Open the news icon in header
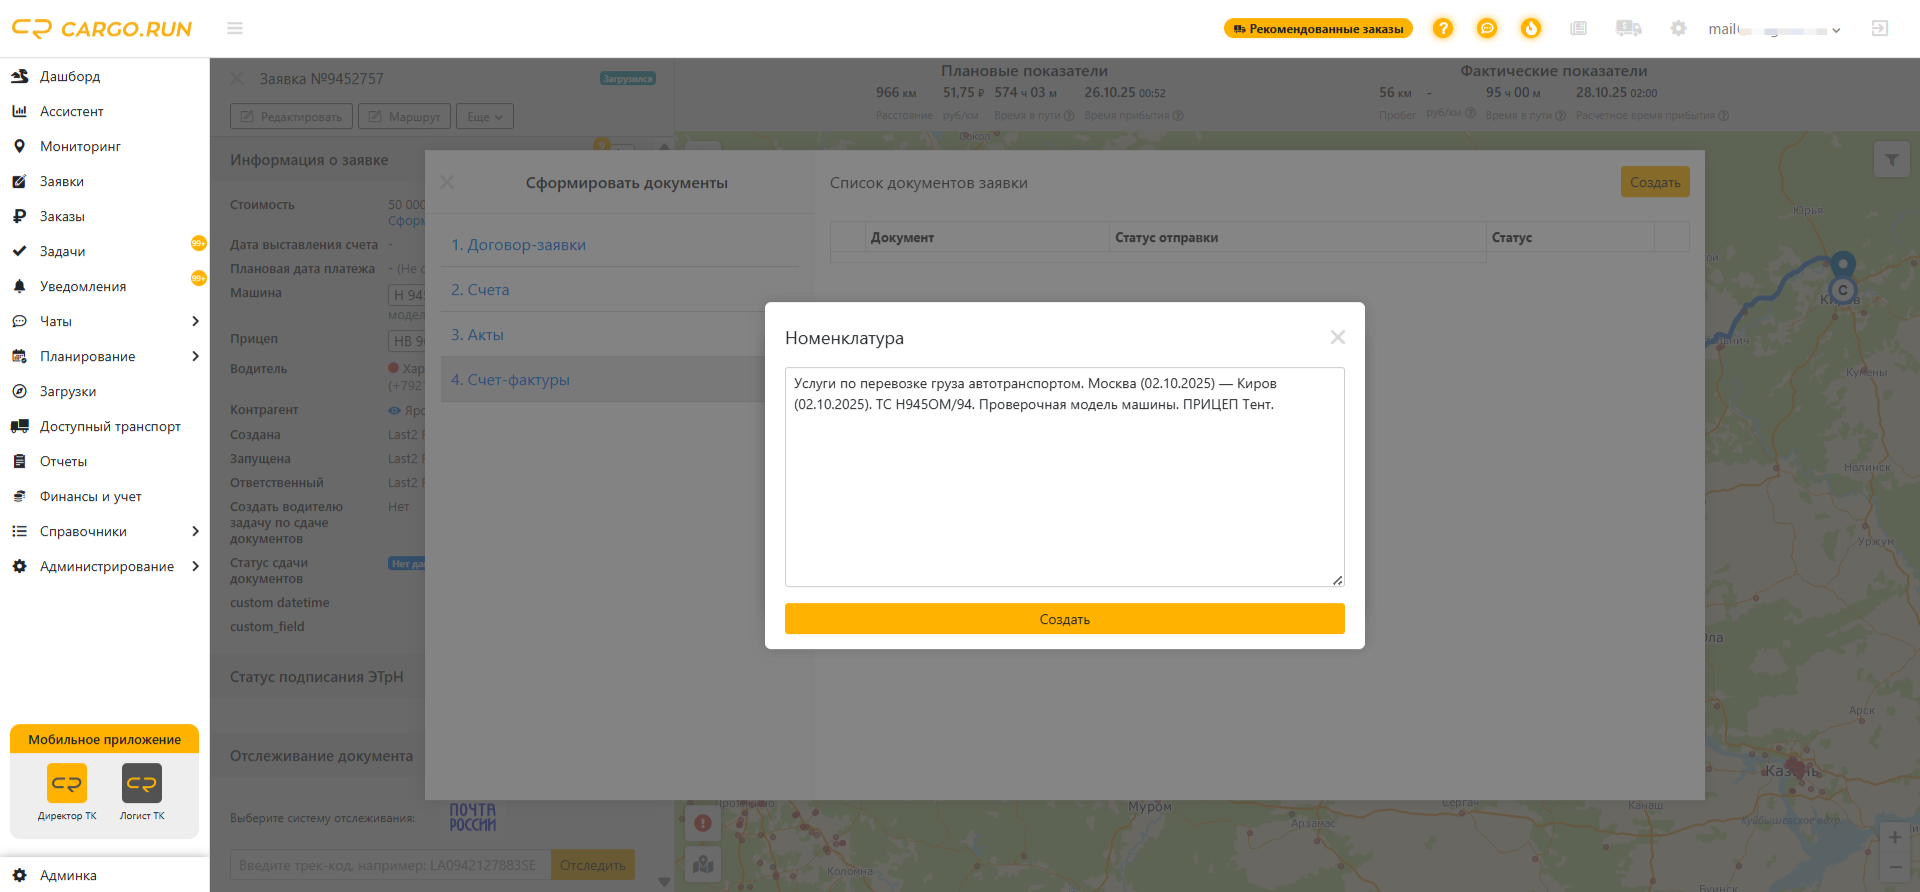Image resolution: width=1920 pixels, height=892 pixels. 1579,28
